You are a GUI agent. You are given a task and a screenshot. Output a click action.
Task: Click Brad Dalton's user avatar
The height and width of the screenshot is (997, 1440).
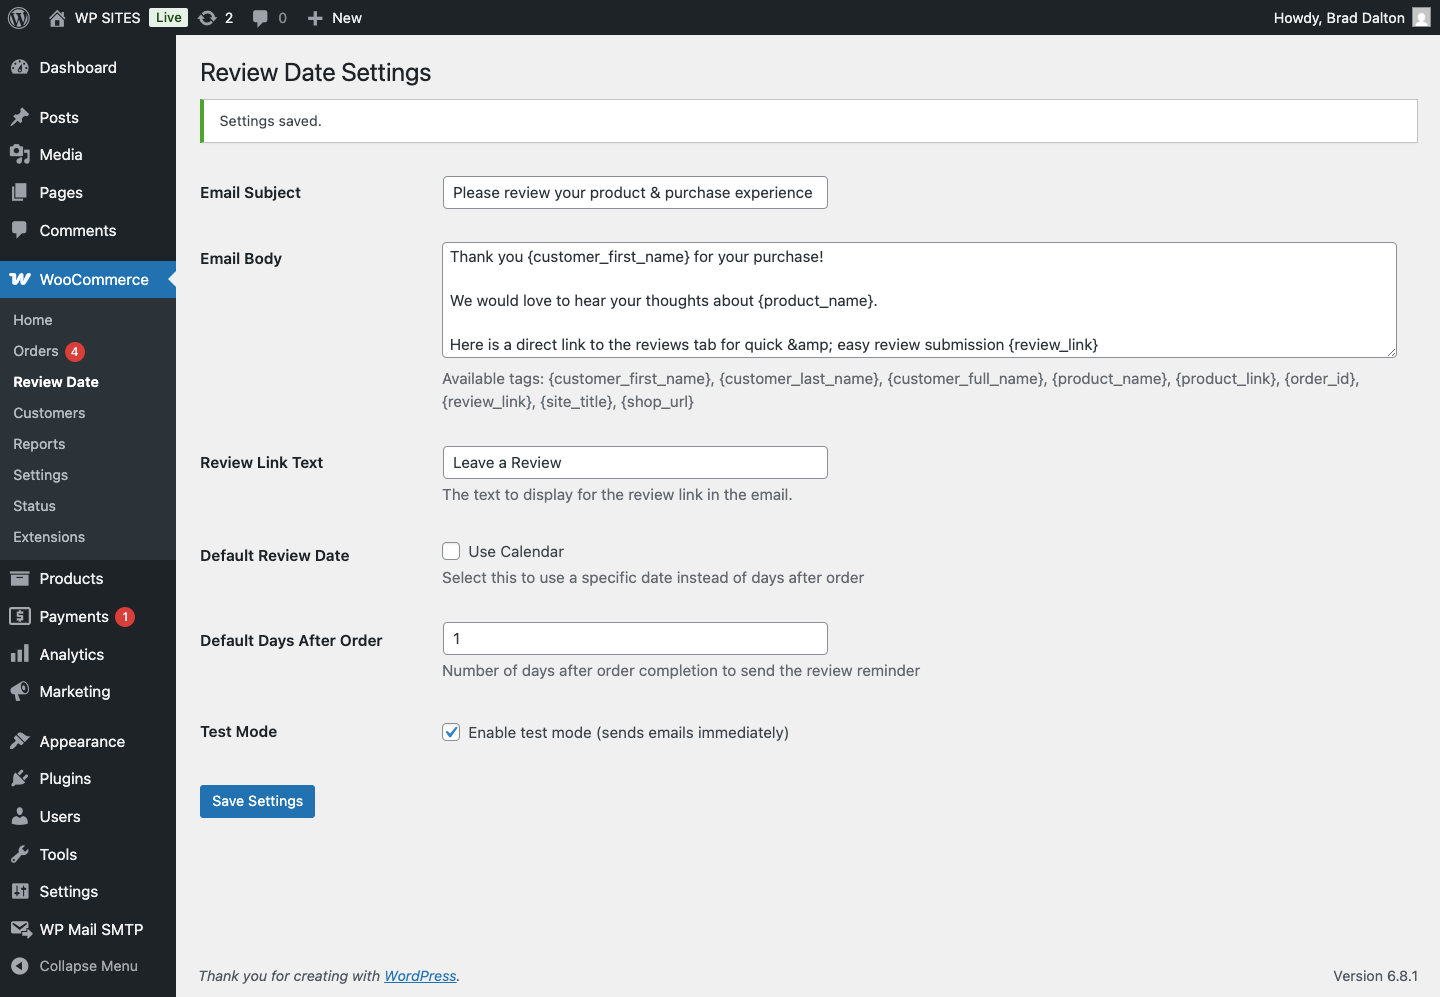[x=1421, y=18]
